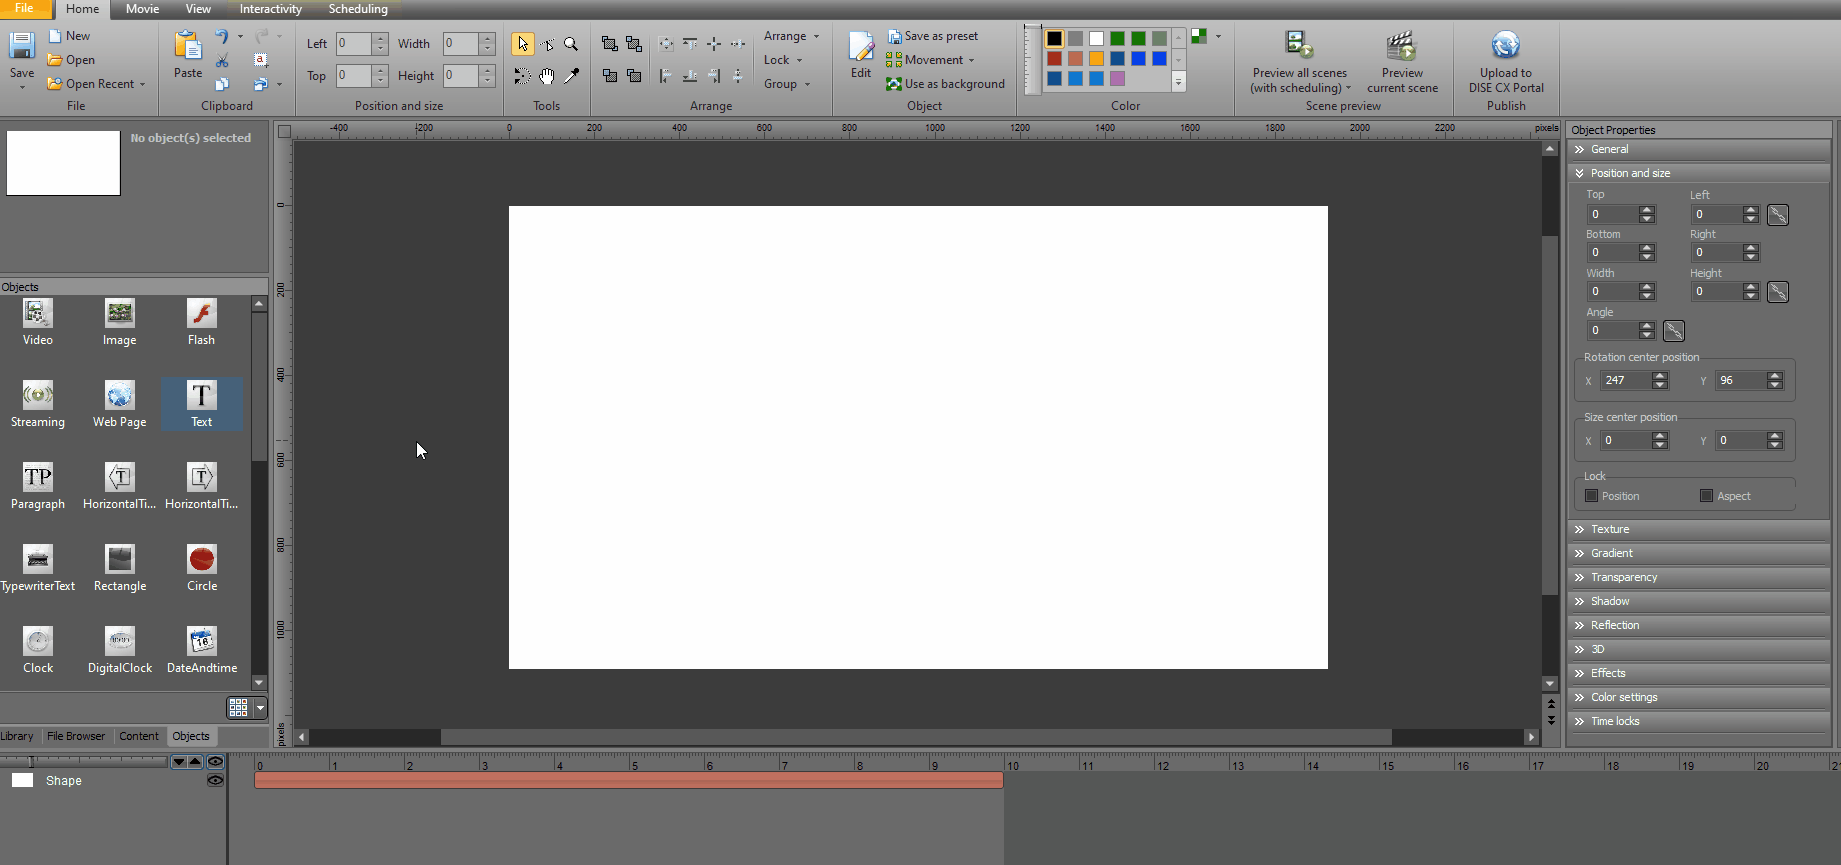
Task: Open the Content panel tab
Action: [x=139, y=736]
